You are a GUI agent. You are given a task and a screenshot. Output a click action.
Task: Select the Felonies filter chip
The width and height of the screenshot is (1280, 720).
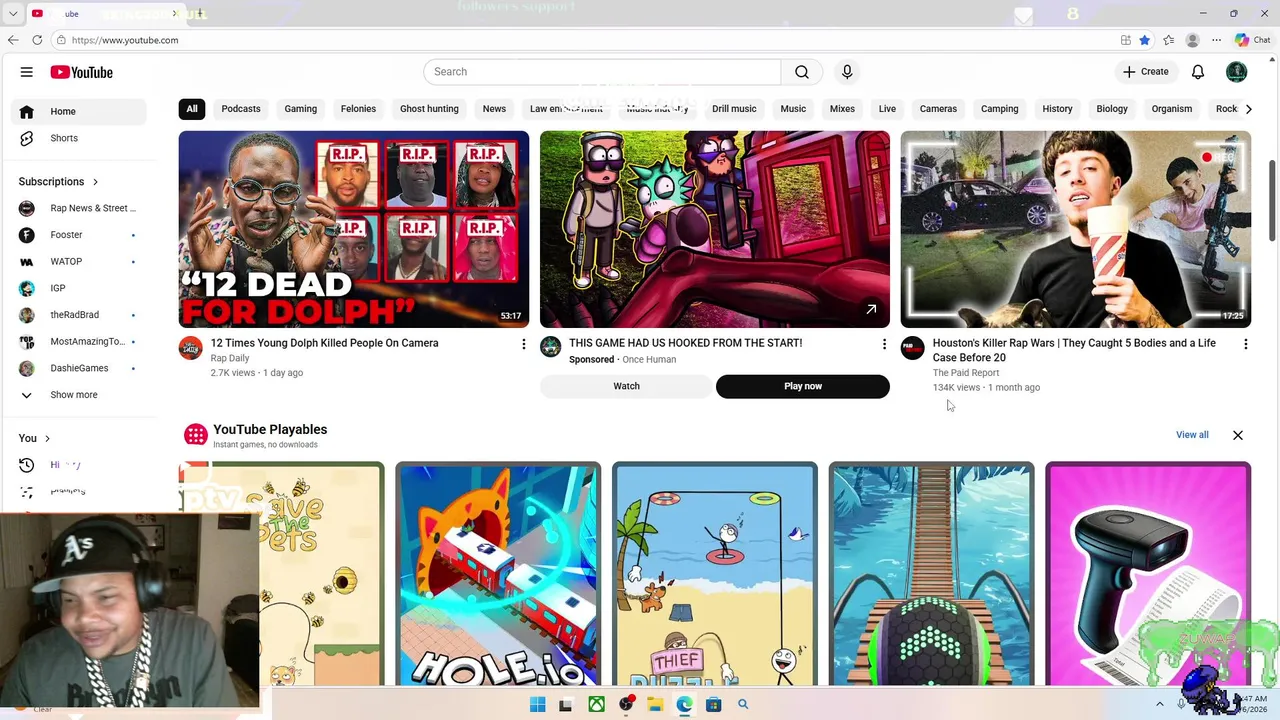click(x=358, y=109)
